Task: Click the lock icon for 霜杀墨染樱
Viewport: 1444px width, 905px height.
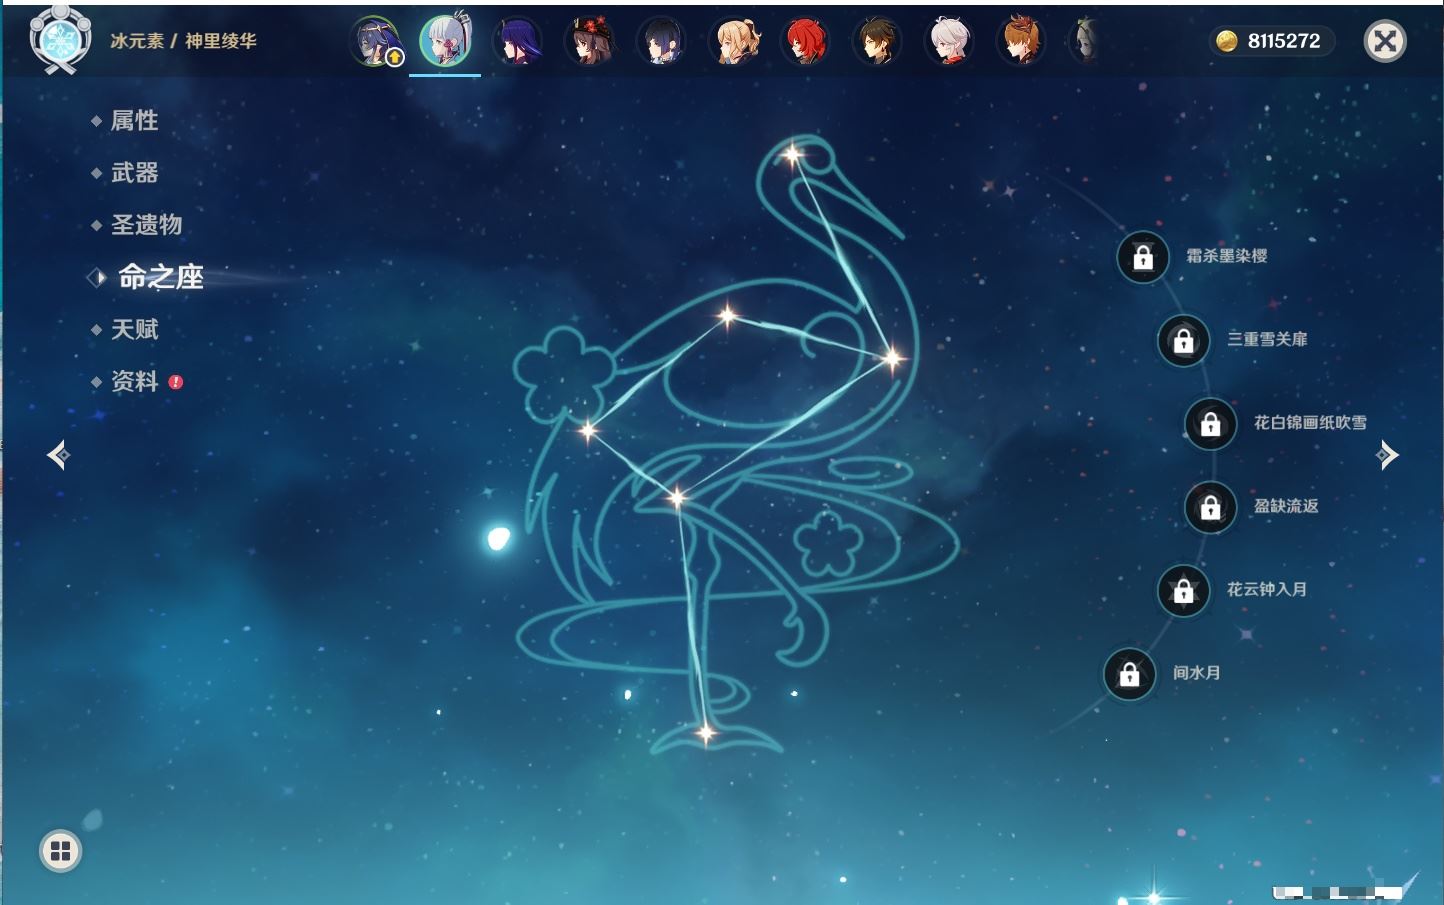Action: [x=1143, y=257]
